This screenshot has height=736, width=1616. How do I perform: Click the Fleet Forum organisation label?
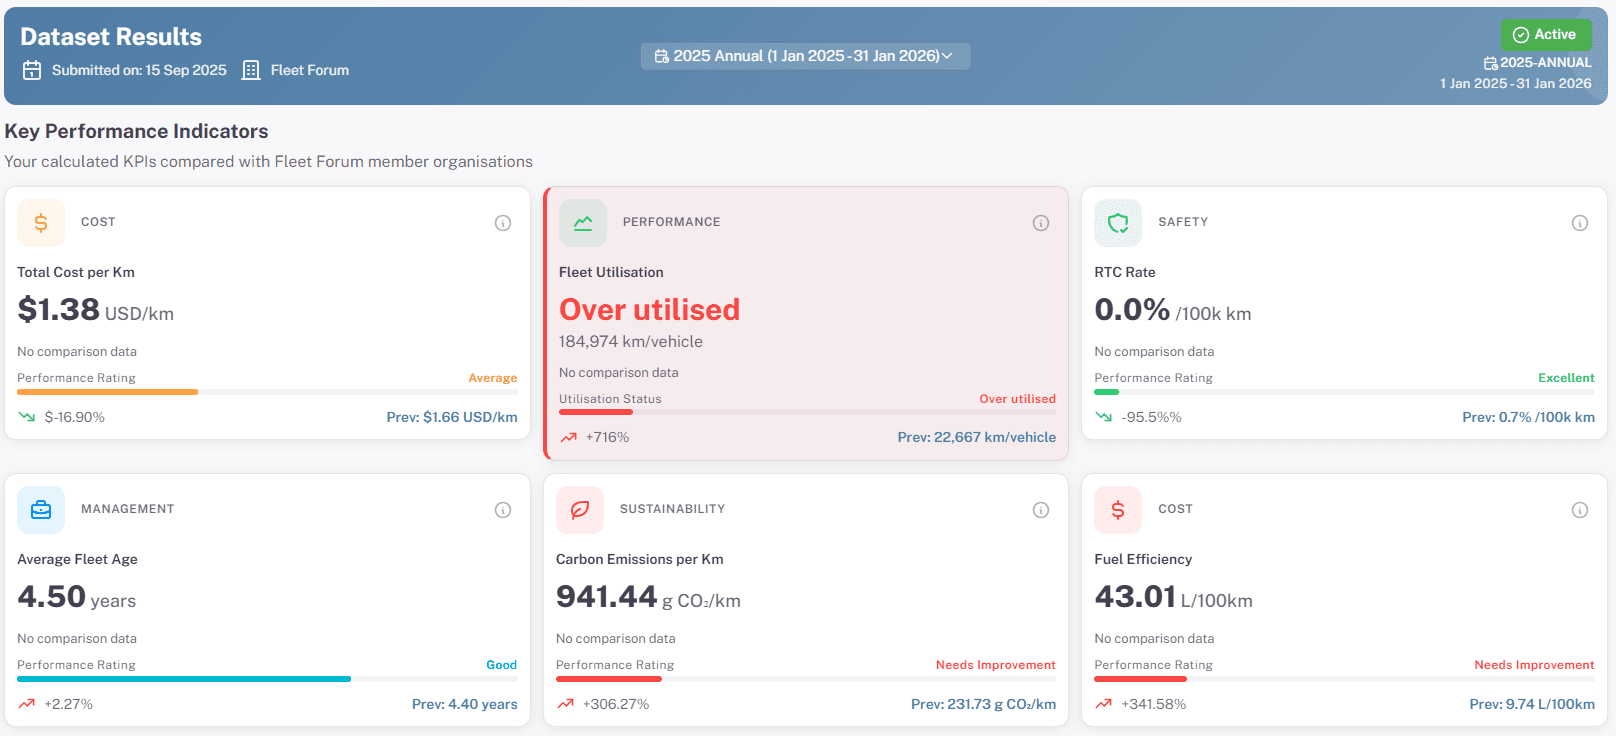310,70
